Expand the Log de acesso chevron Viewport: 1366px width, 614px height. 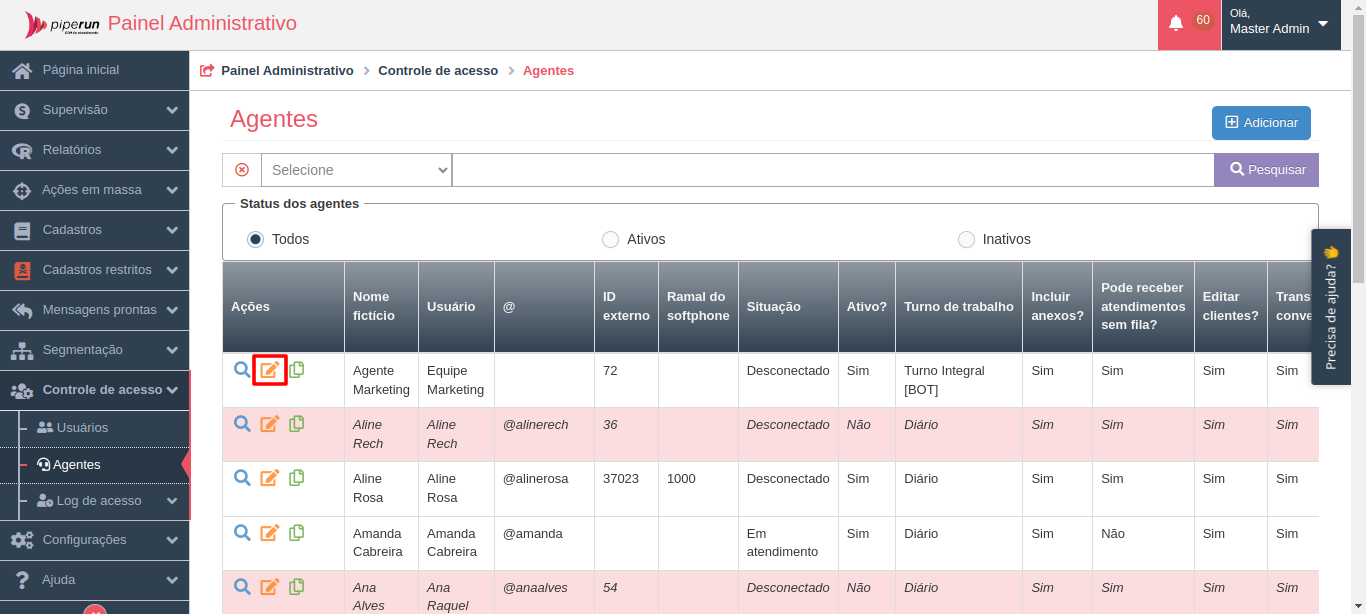click(172, 501)
